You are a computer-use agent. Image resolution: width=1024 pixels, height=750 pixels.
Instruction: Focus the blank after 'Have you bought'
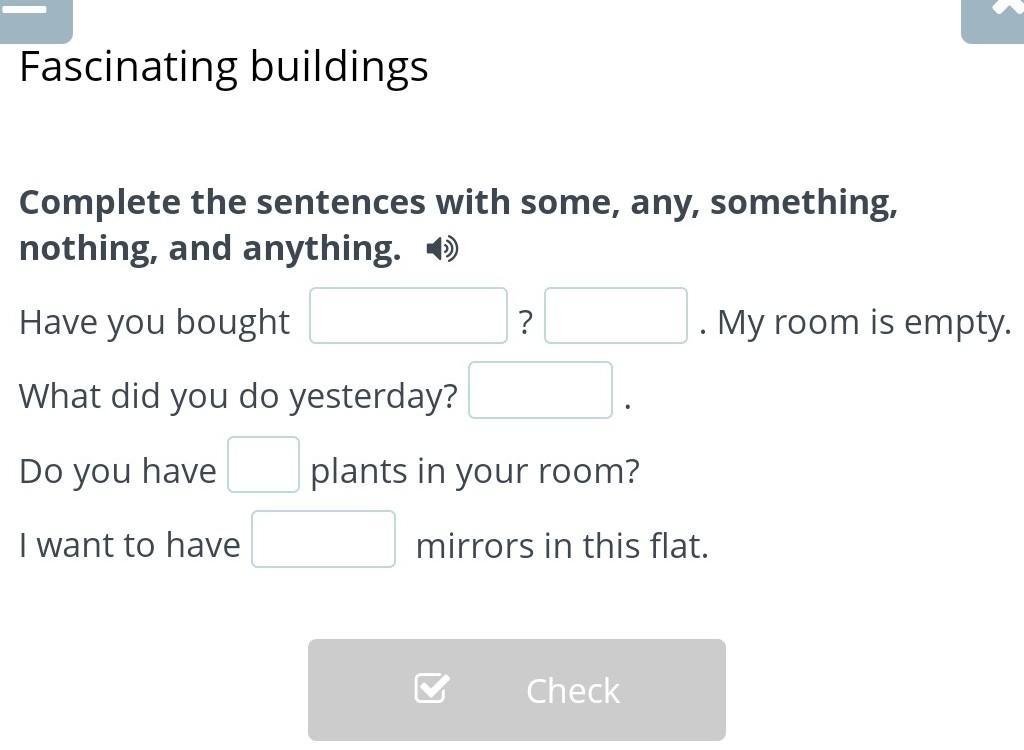(408, 316)
